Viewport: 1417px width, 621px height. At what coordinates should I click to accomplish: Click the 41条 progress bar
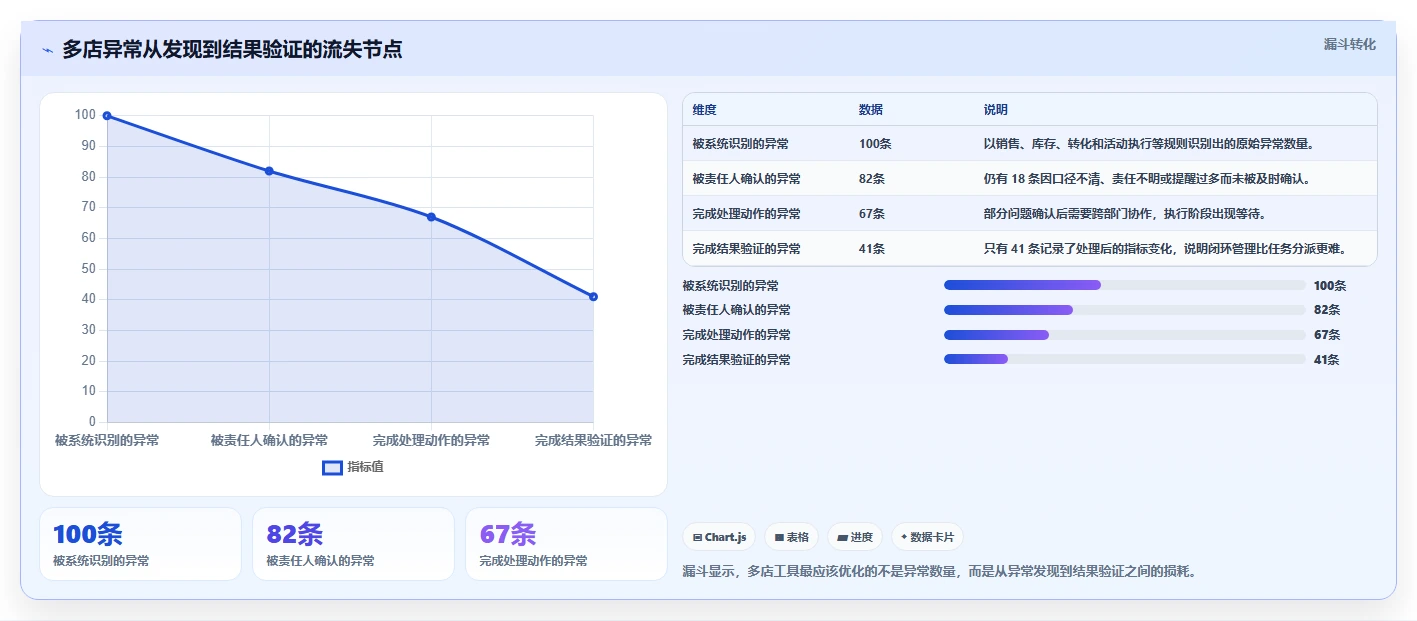click(x=1125, y=359)
